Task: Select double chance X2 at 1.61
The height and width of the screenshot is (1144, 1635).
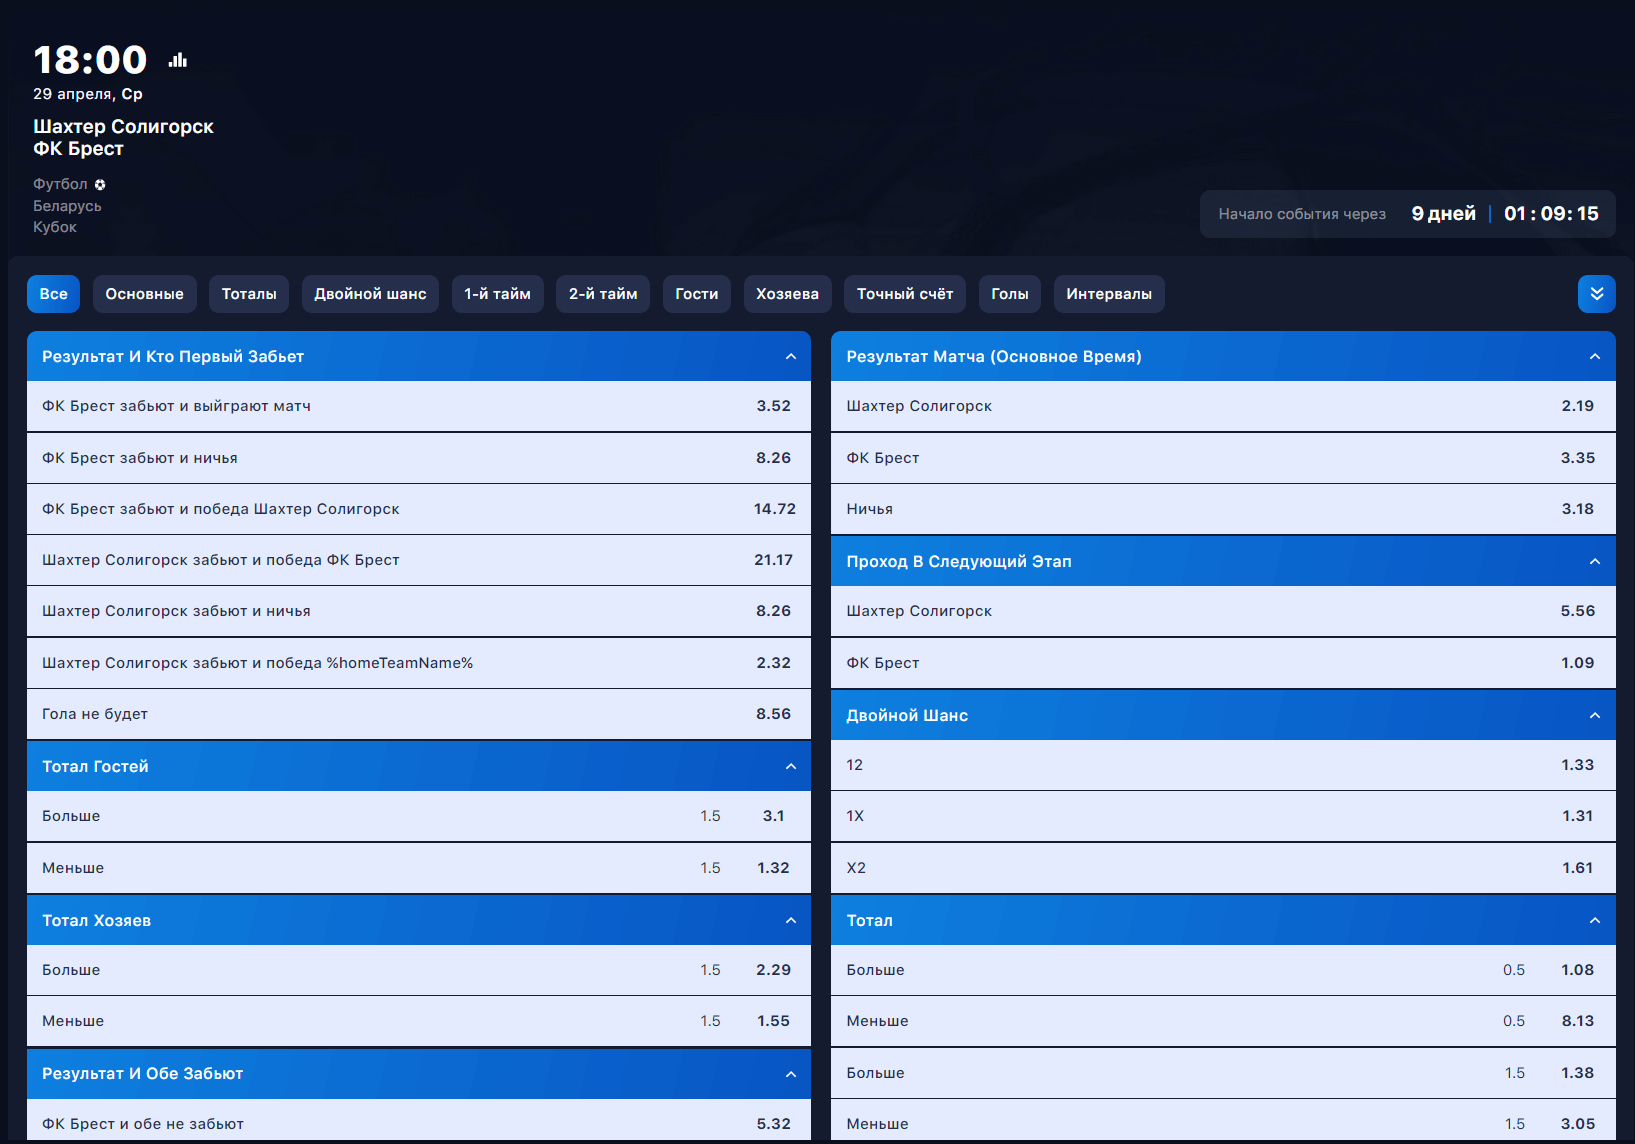Action: click(x=1223, y=868)
